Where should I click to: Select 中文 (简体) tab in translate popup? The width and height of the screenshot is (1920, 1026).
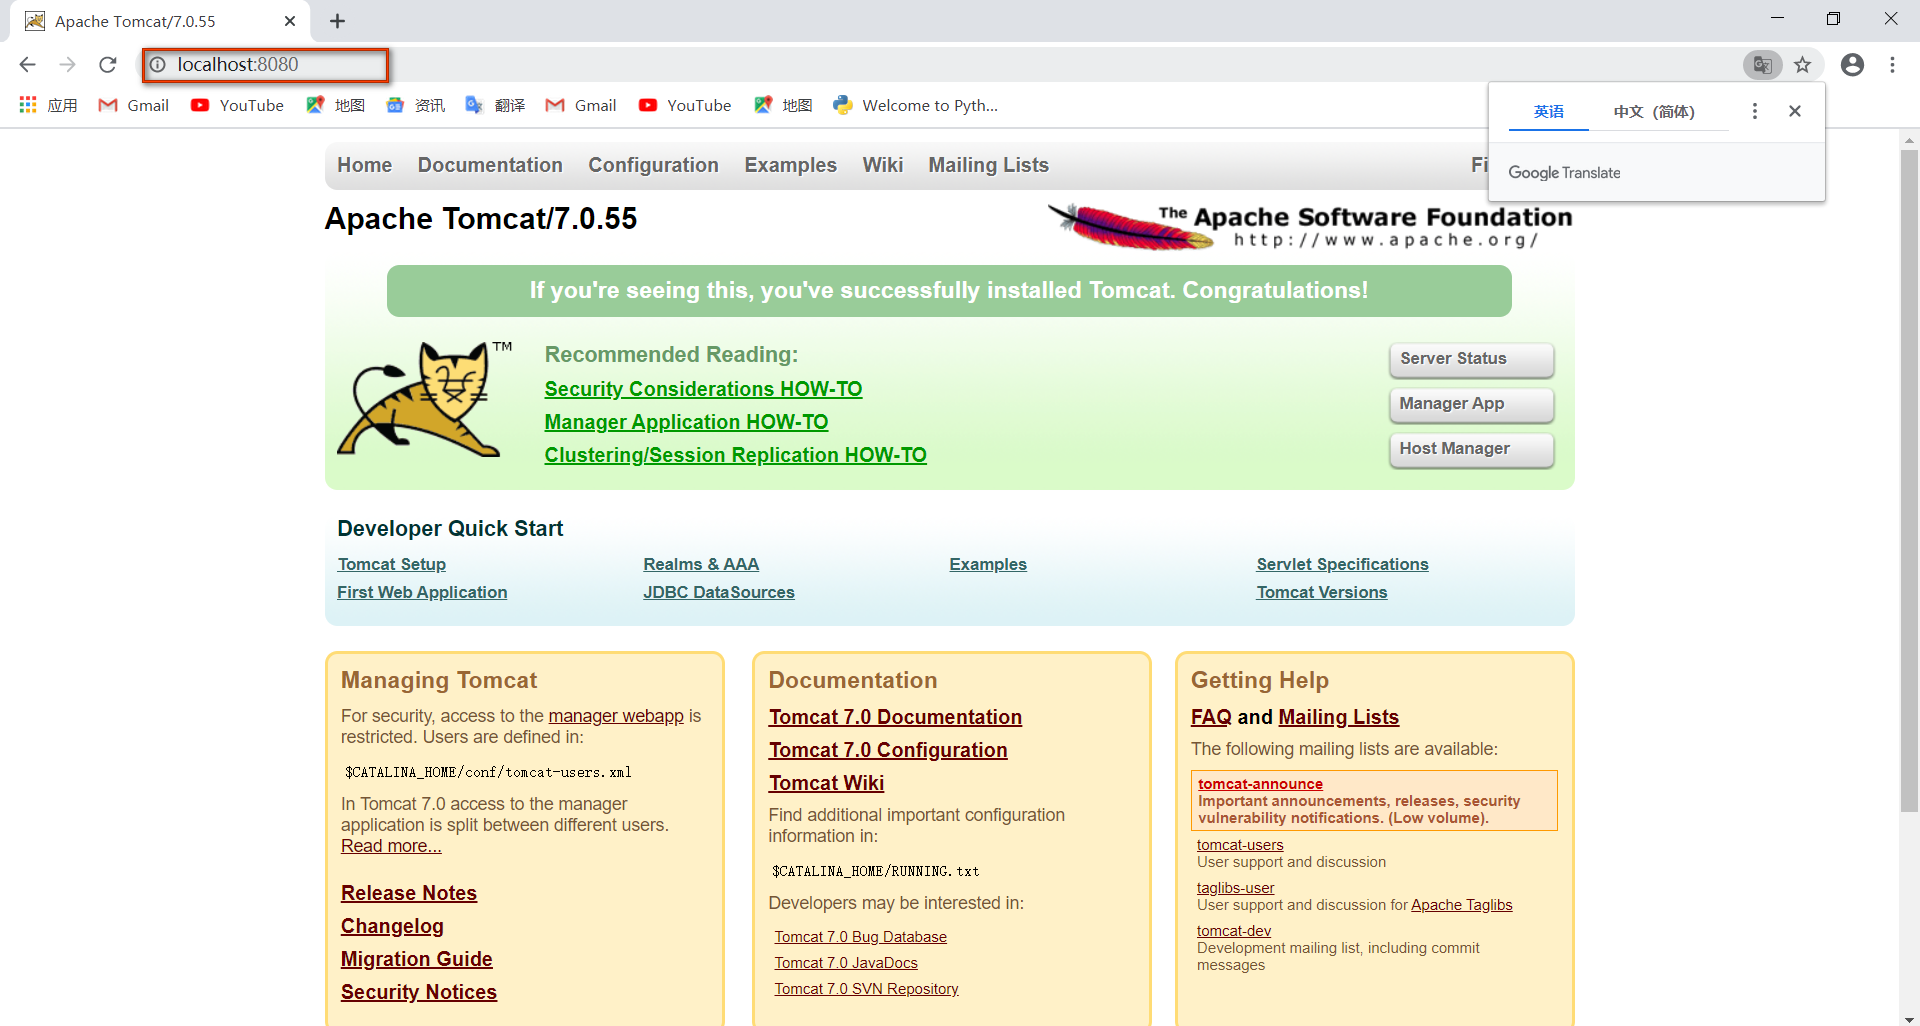tap(1654, 112)
